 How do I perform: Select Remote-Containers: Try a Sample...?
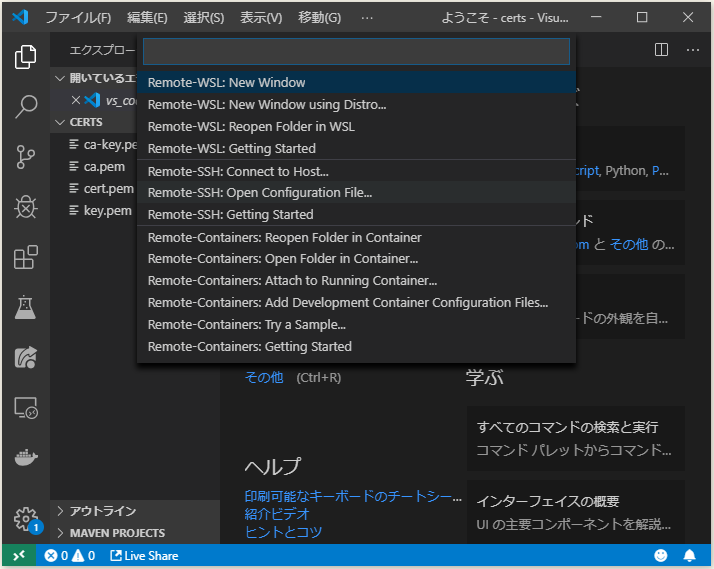pyautogui.click(x=356, y=325)
